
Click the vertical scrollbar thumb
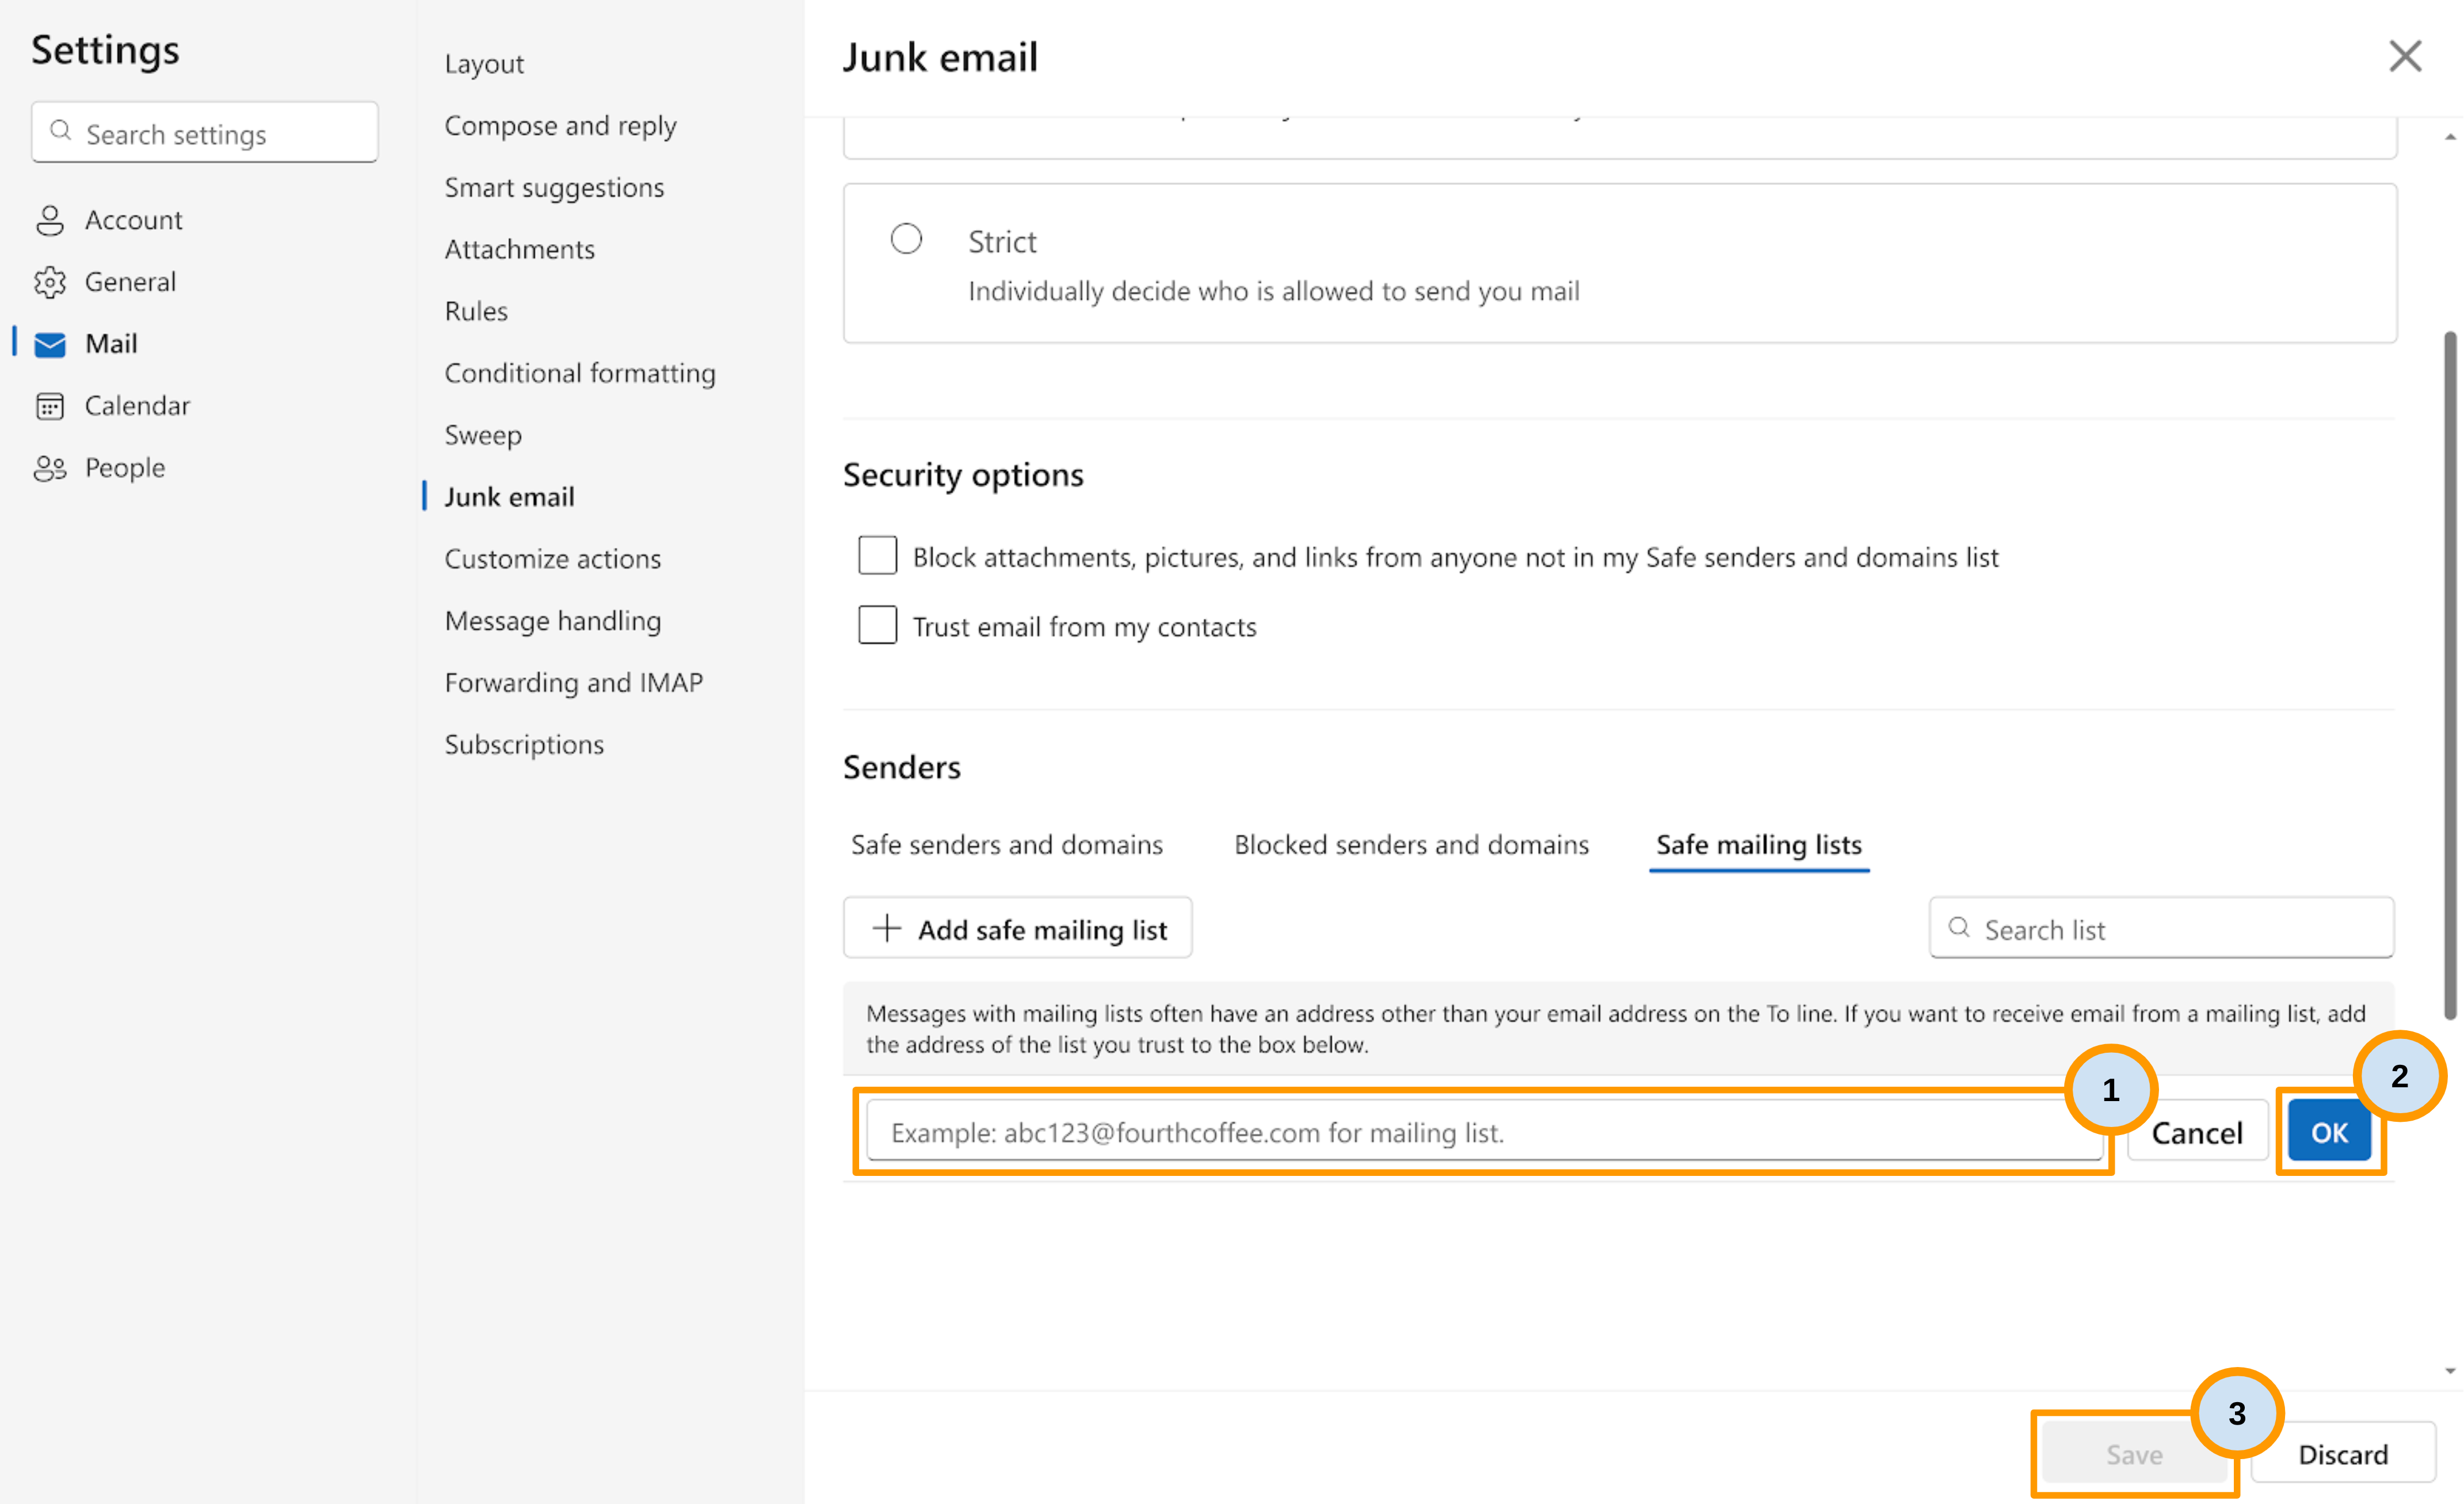pyautogui.click(x=2450, y=675)
